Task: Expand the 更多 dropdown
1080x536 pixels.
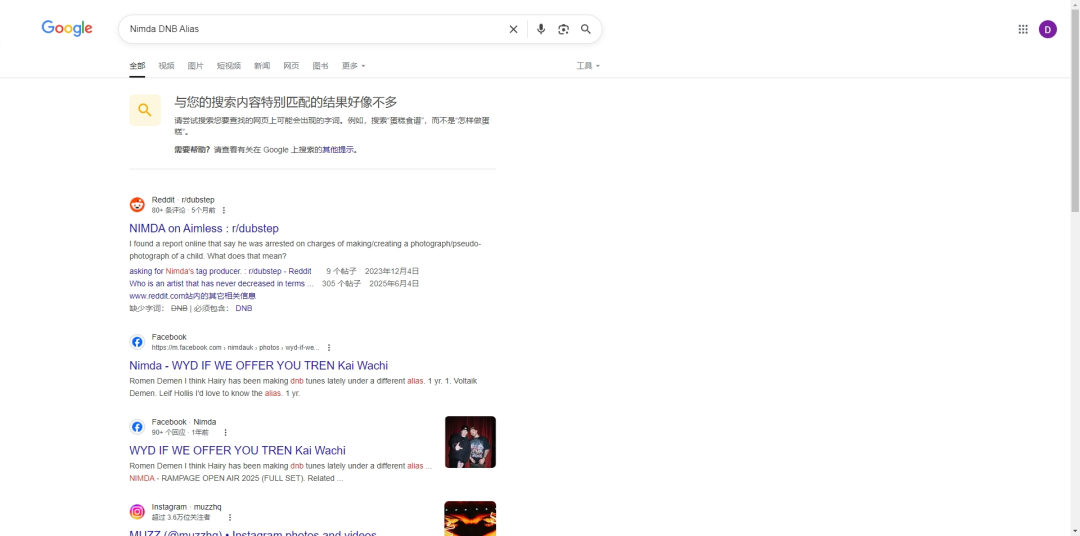Action: click(x=353, y=65)
